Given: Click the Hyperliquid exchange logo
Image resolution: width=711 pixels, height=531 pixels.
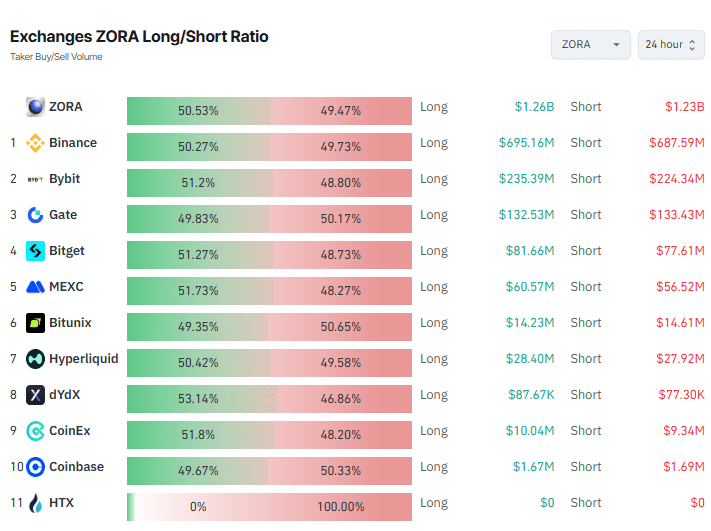Looking at the screenshot, I should pos(35,359).
